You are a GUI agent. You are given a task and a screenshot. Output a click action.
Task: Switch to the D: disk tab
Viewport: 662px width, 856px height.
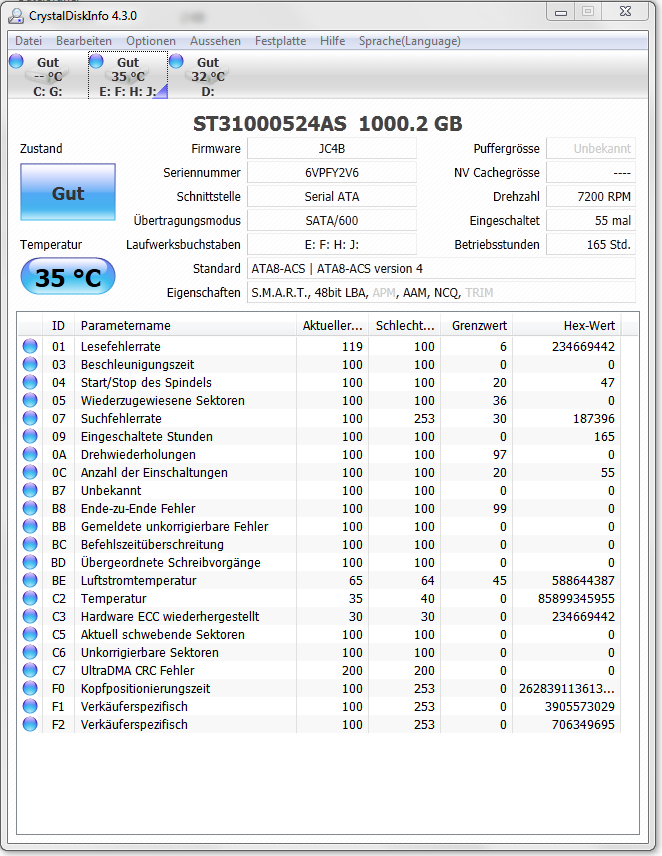[208, 76]
